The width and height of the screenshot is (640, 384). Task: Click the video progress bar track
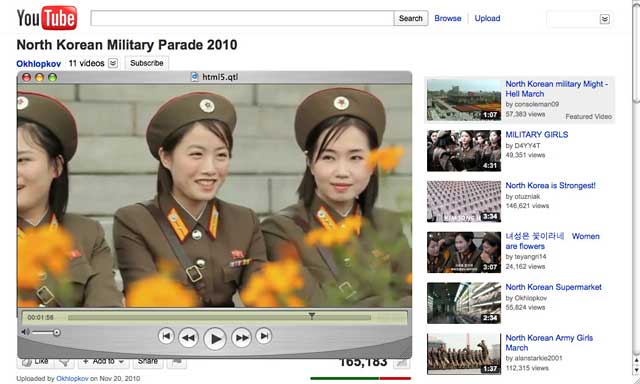pos(219,317)
